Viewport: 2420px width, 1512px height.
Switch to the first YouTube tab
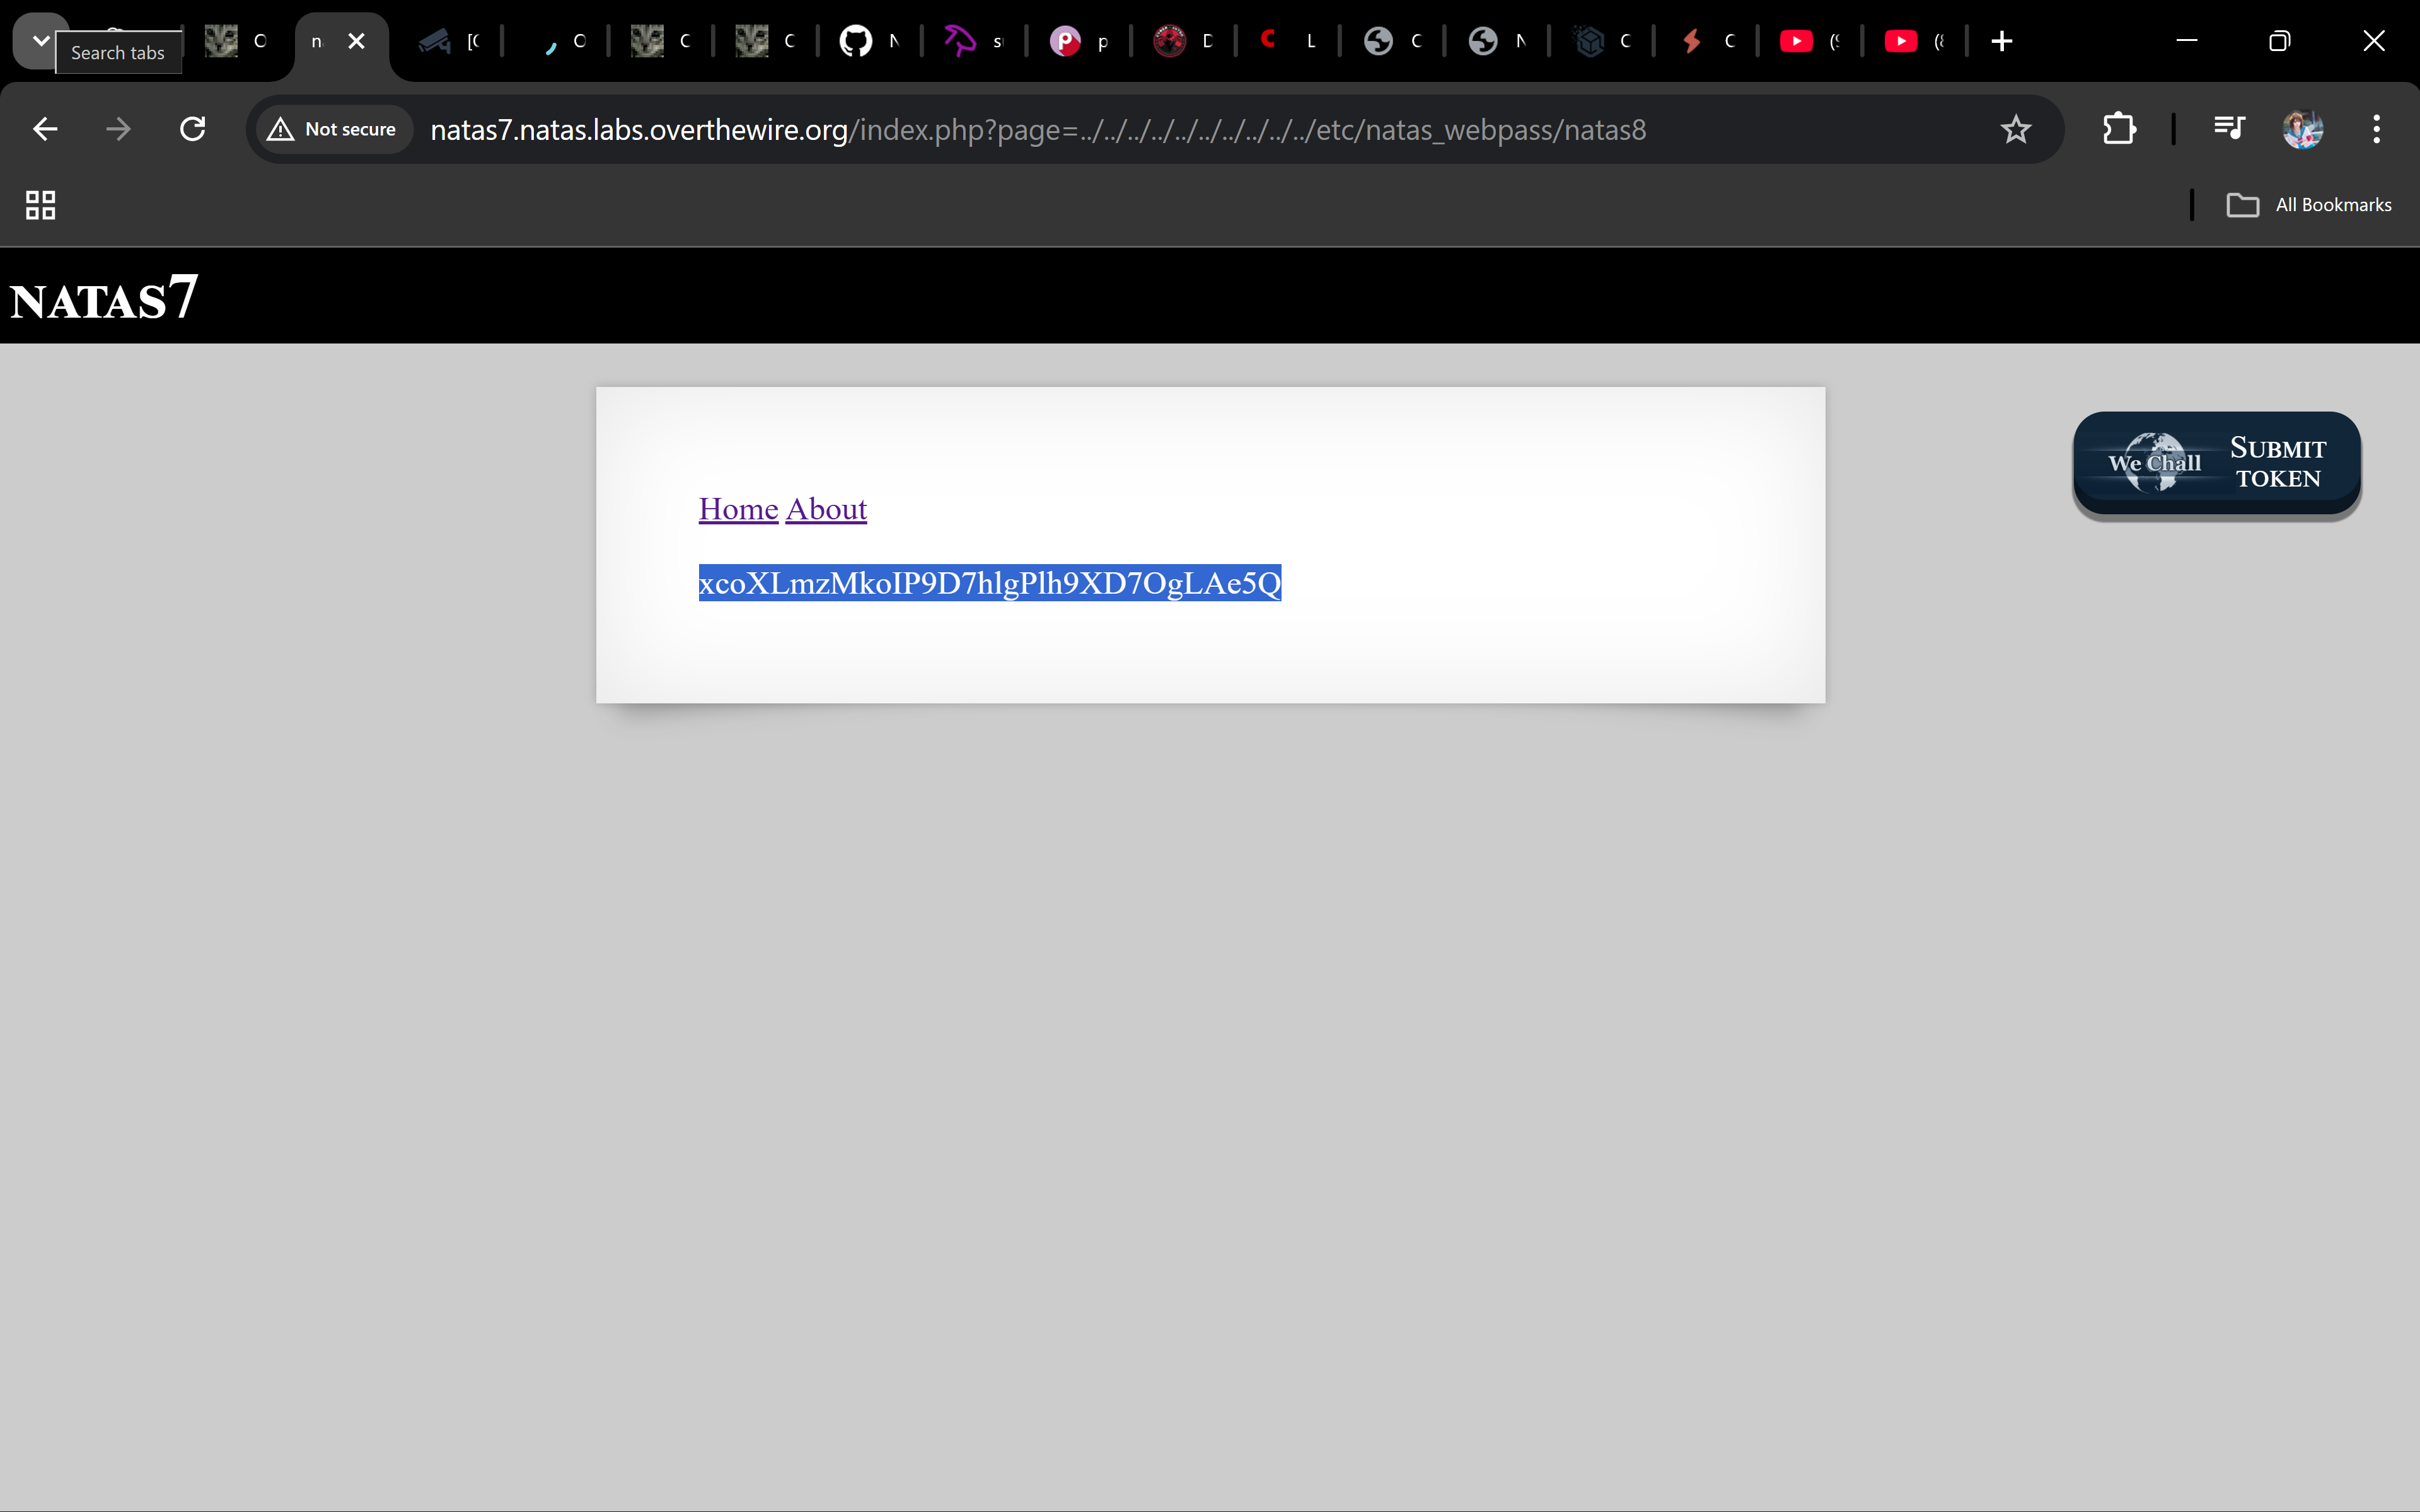1797,41
